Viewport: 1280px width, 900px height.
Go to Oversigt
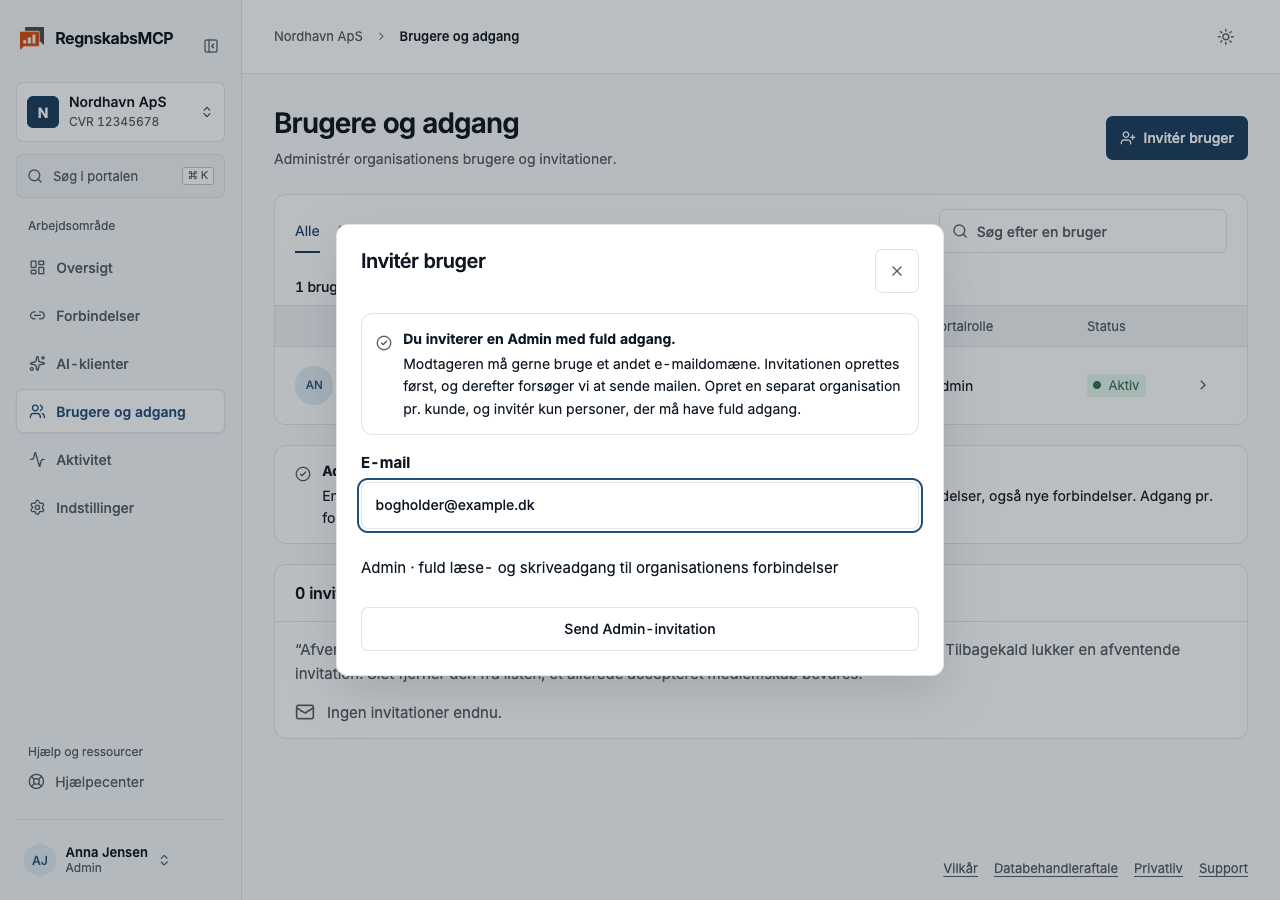coord(120,268)
